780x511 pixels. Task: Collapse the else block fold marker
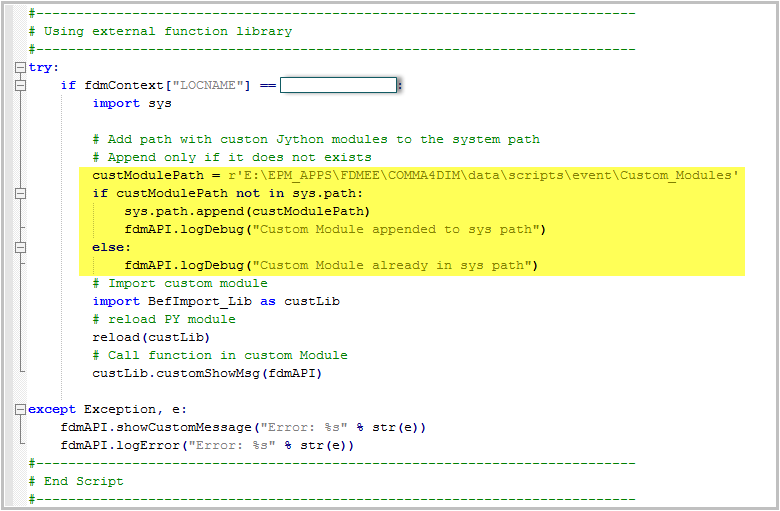20,247
